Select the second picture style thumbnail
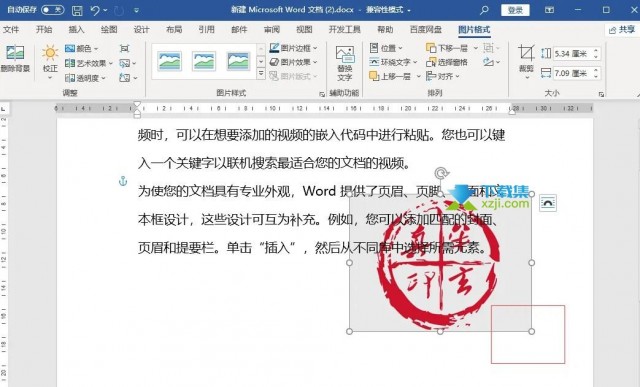640x387 pixels. (204, 62)
